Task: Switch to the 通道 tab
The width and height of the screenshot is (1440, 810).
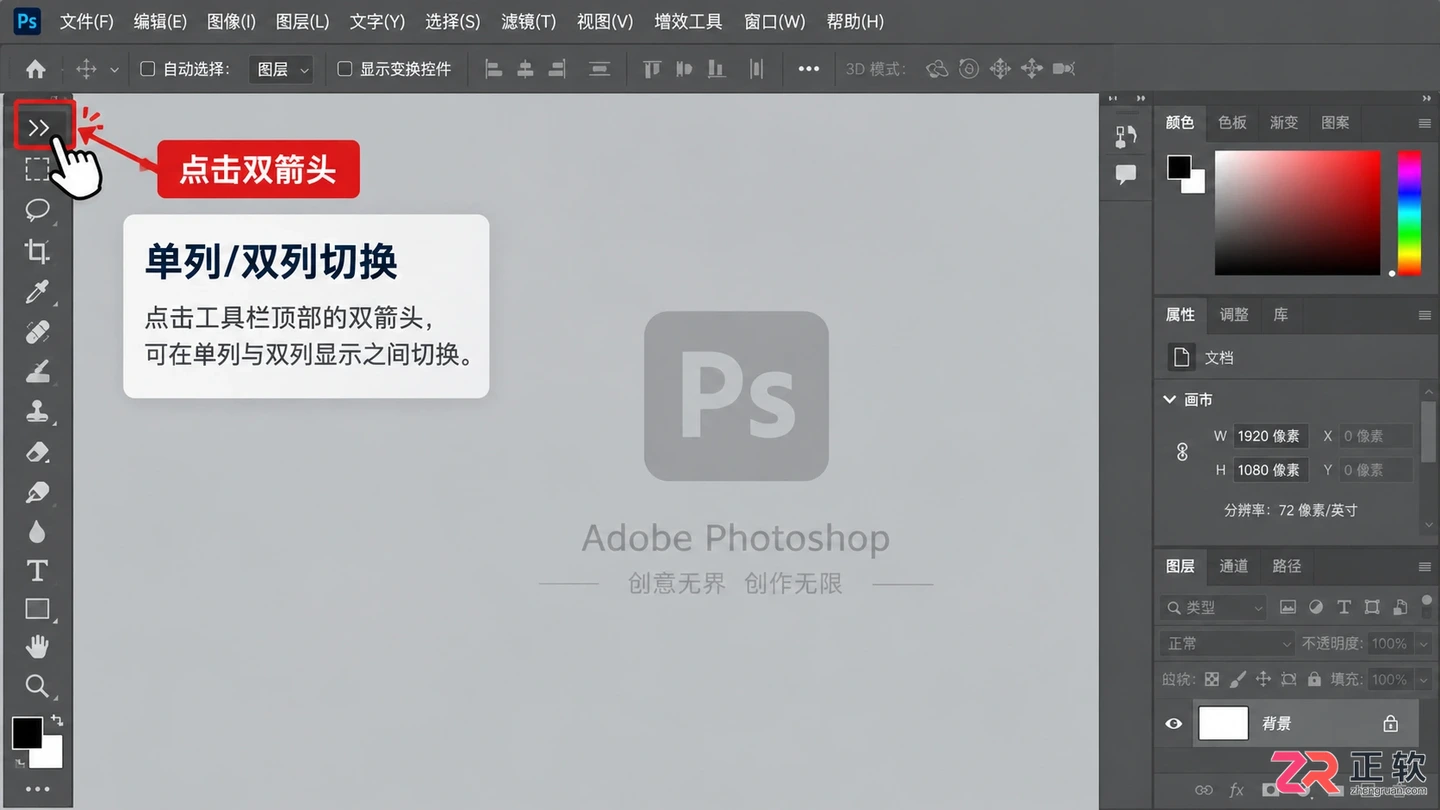Action: 1233,566
